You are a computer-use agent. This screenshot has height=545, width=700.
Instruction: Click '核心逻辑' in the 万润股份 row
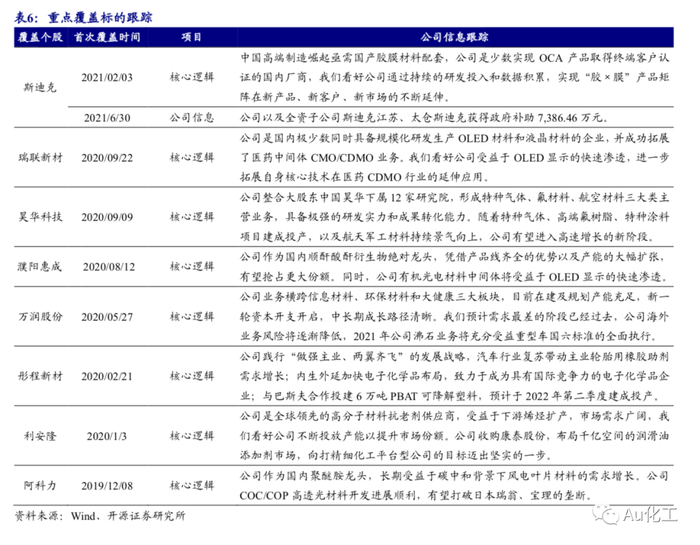[x=192, y=316]
